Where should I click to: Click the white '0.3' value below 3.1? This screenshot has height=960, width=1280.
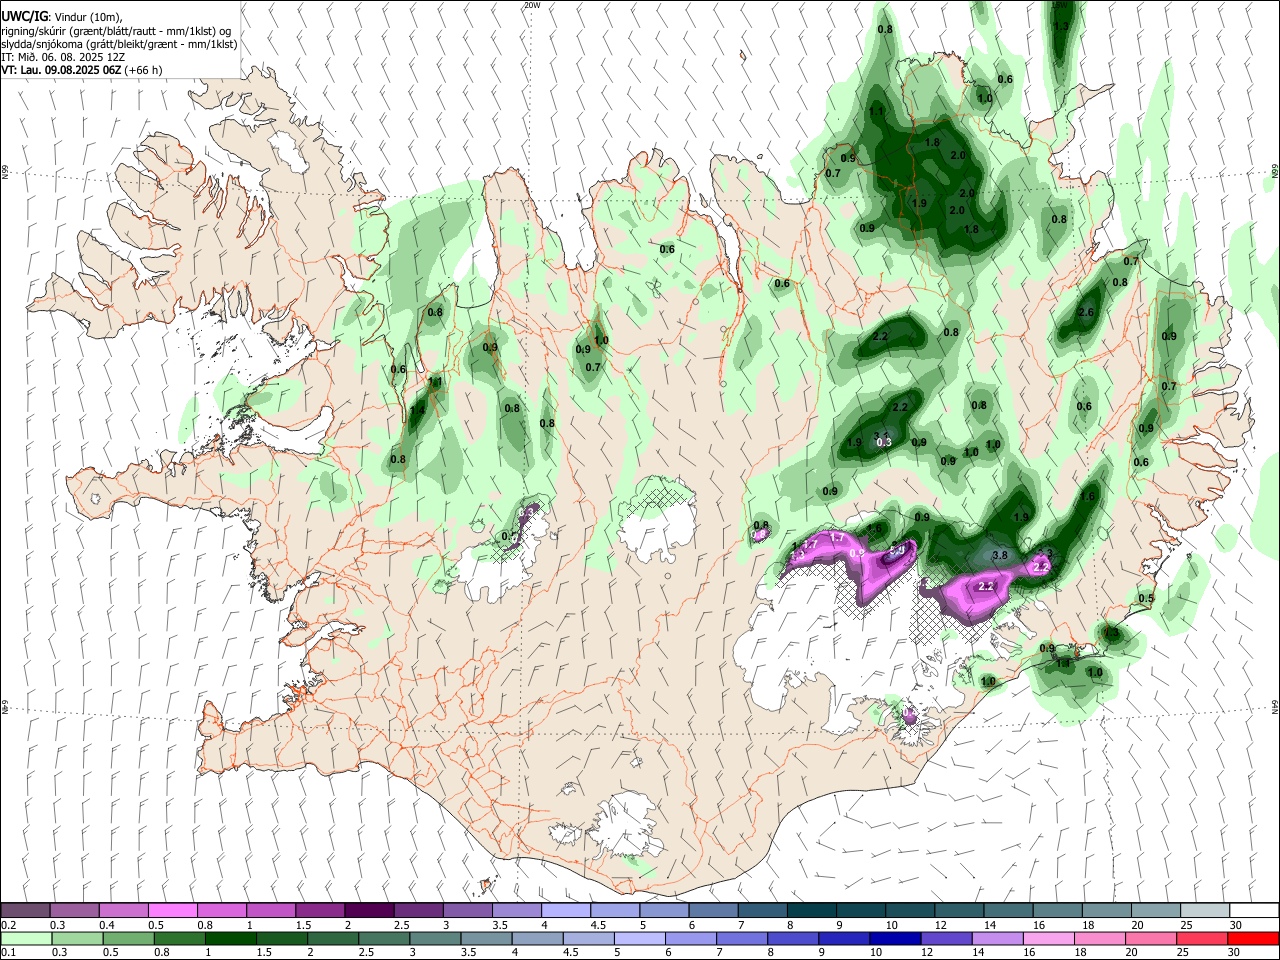coord(883,442)
